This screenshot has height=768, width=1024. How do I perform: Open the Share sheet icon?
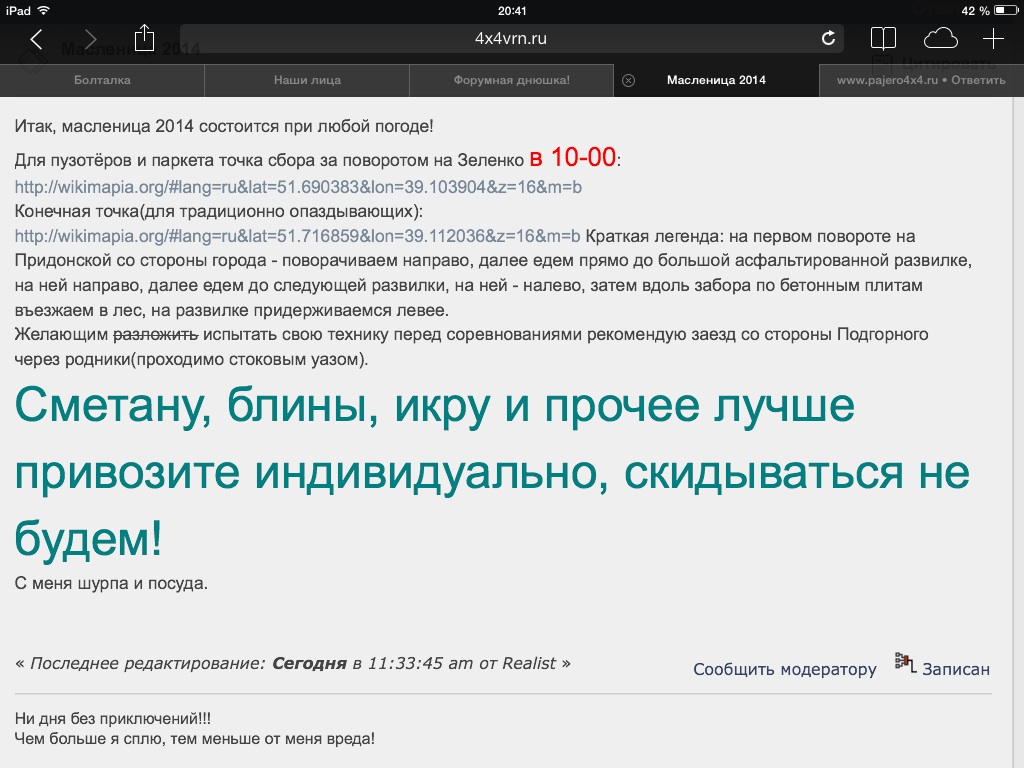[145, 38]
